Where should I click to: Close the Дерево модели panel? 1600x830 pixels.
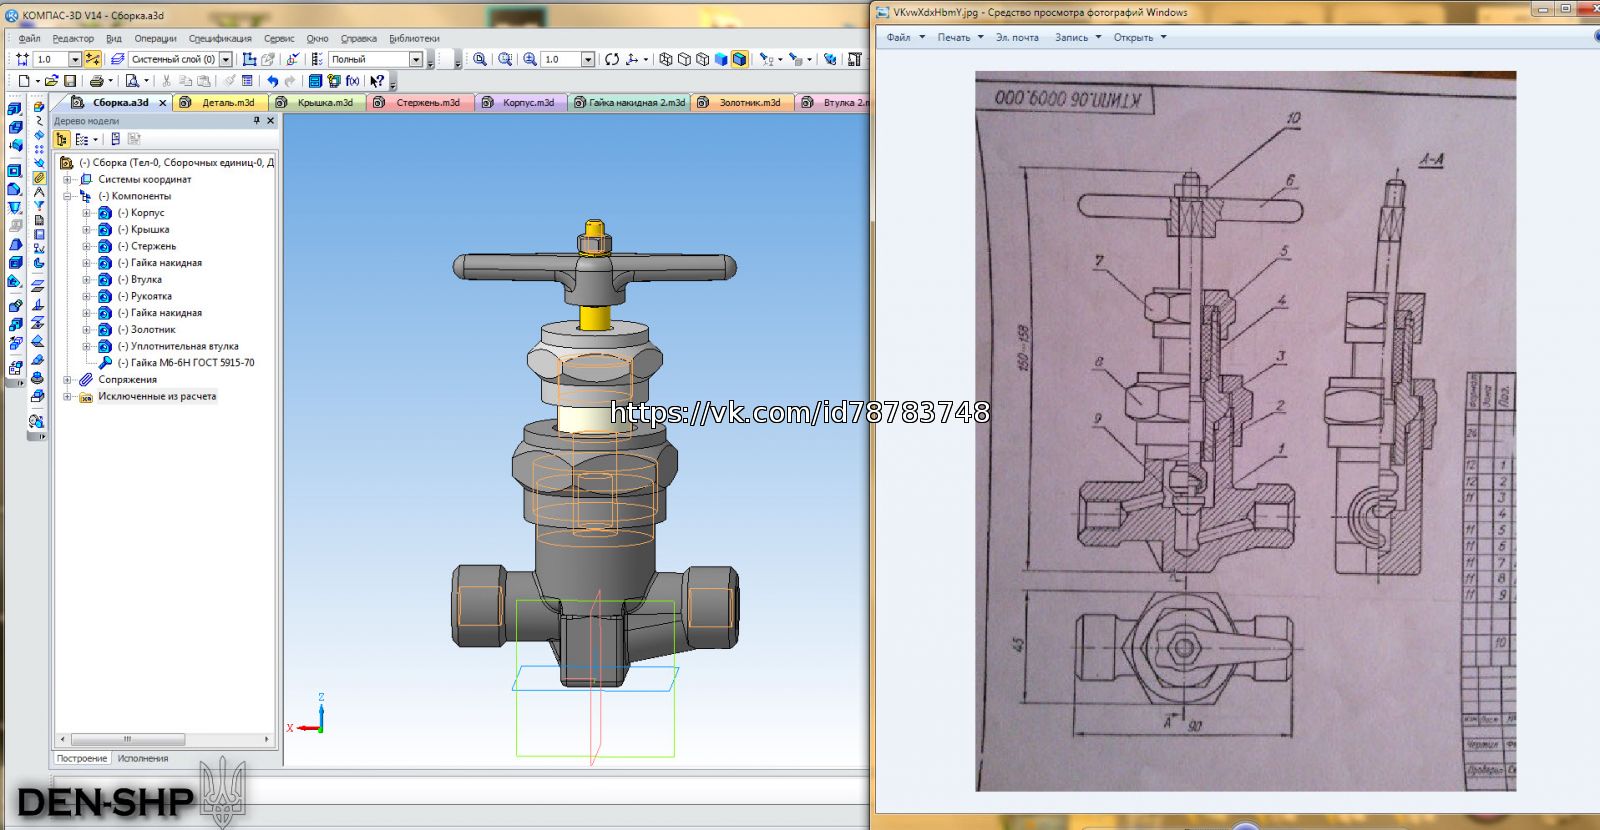pos(270,120)
